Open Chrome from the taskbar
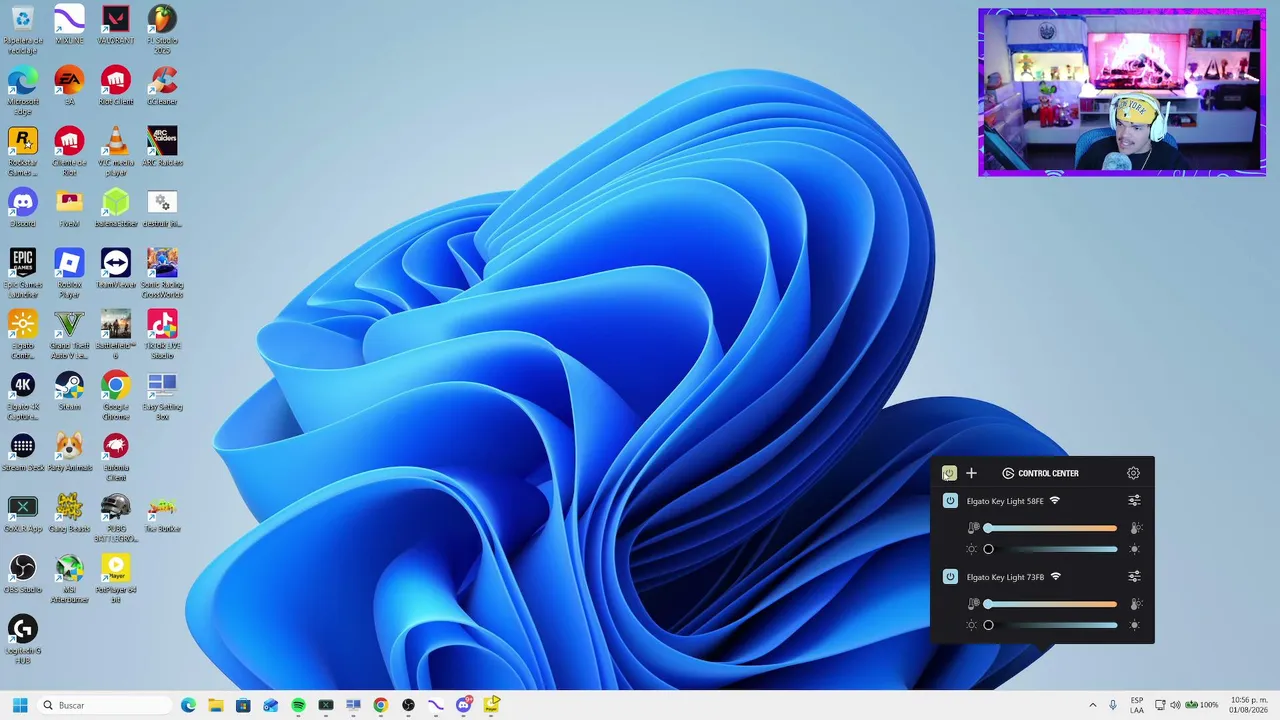1280x720 pixels. click(380, 705)
